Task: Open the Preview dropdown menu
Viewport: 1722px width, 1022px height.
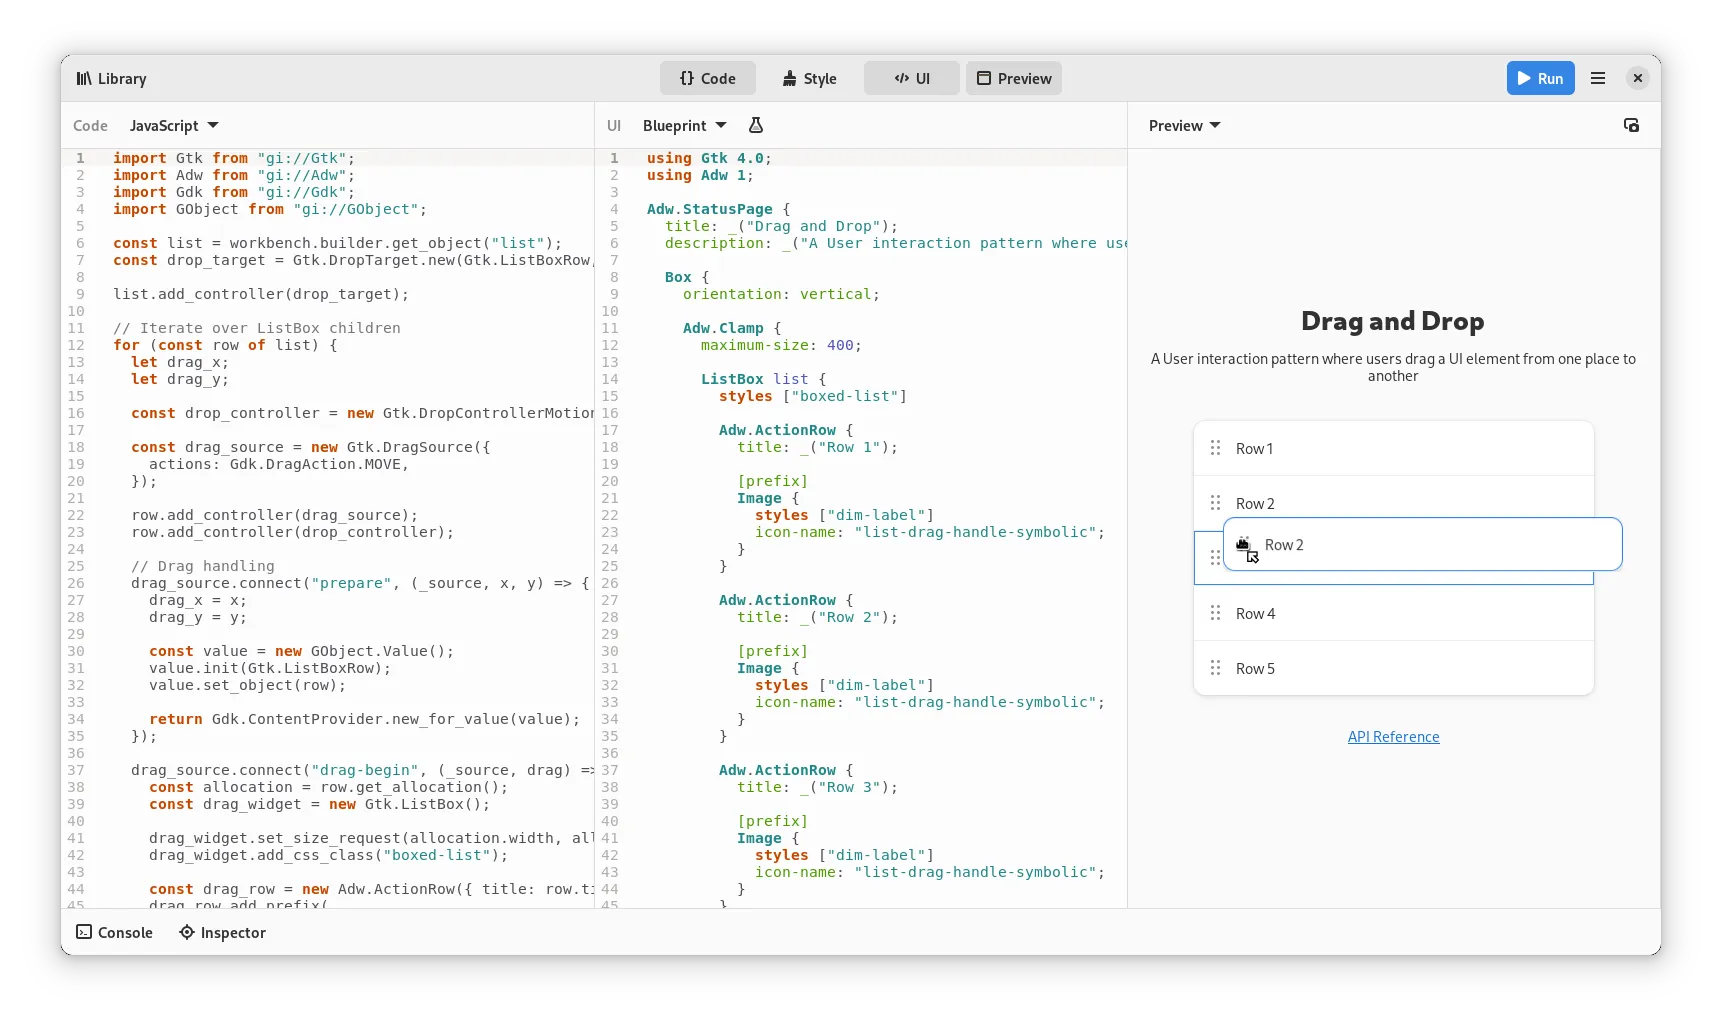Action: [1184, 125]
